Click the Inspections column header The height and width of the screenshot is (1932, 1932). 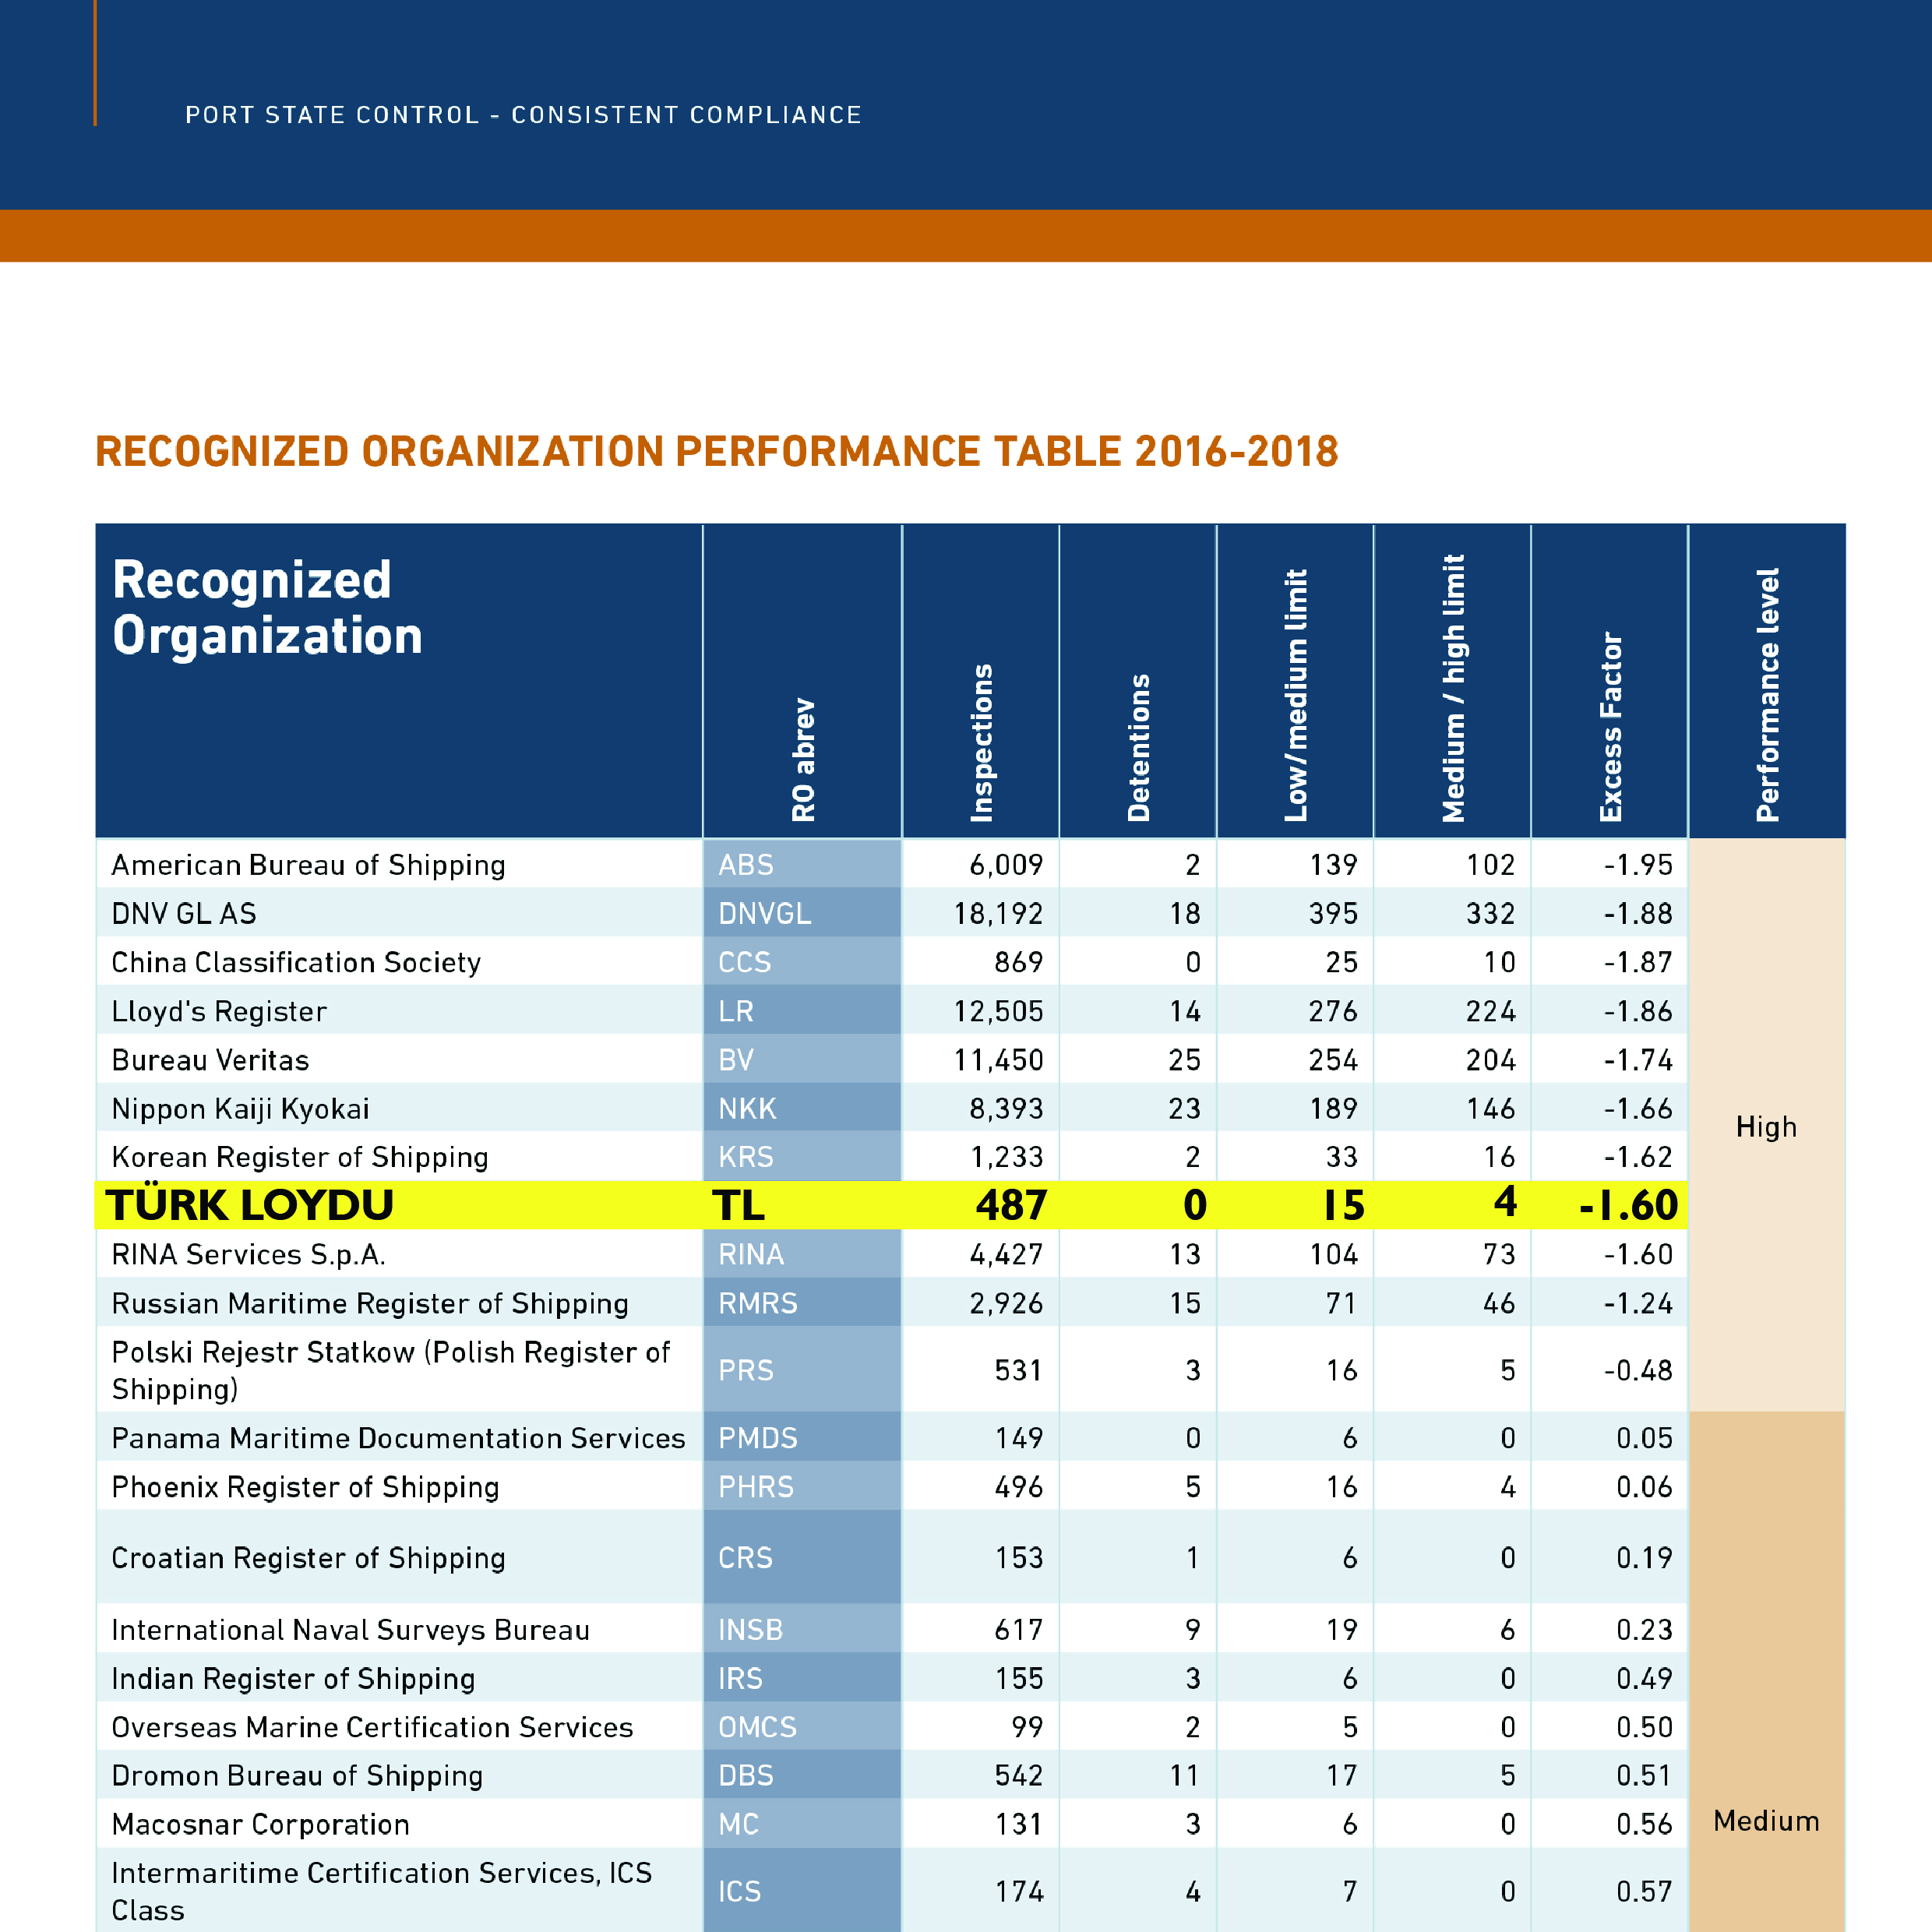pyautogui.click(x=982, y=743)
